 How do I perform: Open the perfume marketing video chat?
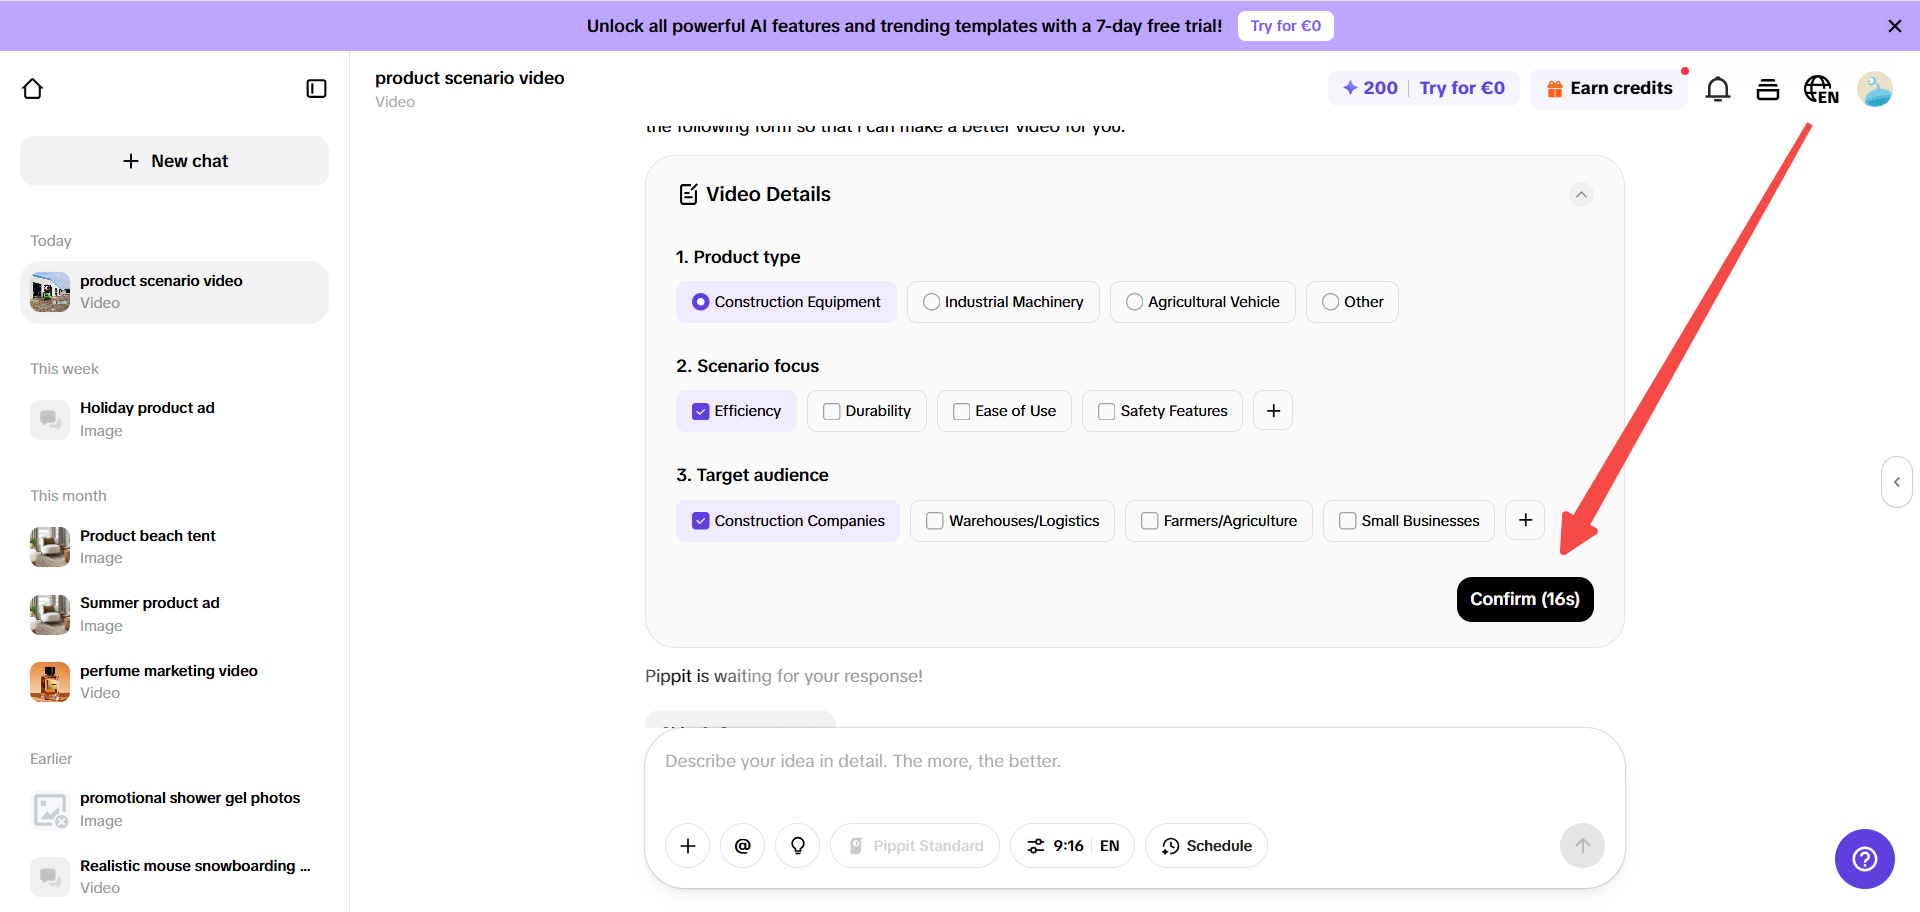point(168,681)
